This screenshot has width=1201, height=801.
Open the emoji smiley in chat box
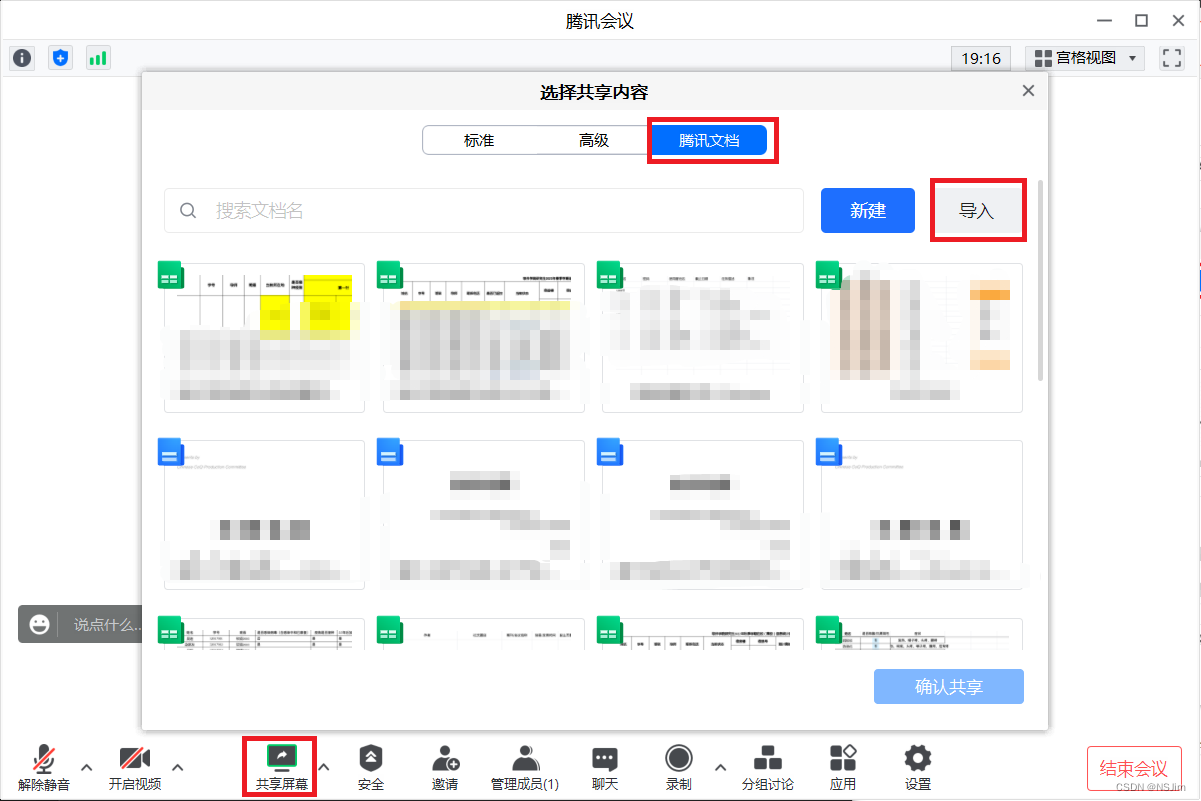pos(40,624)
